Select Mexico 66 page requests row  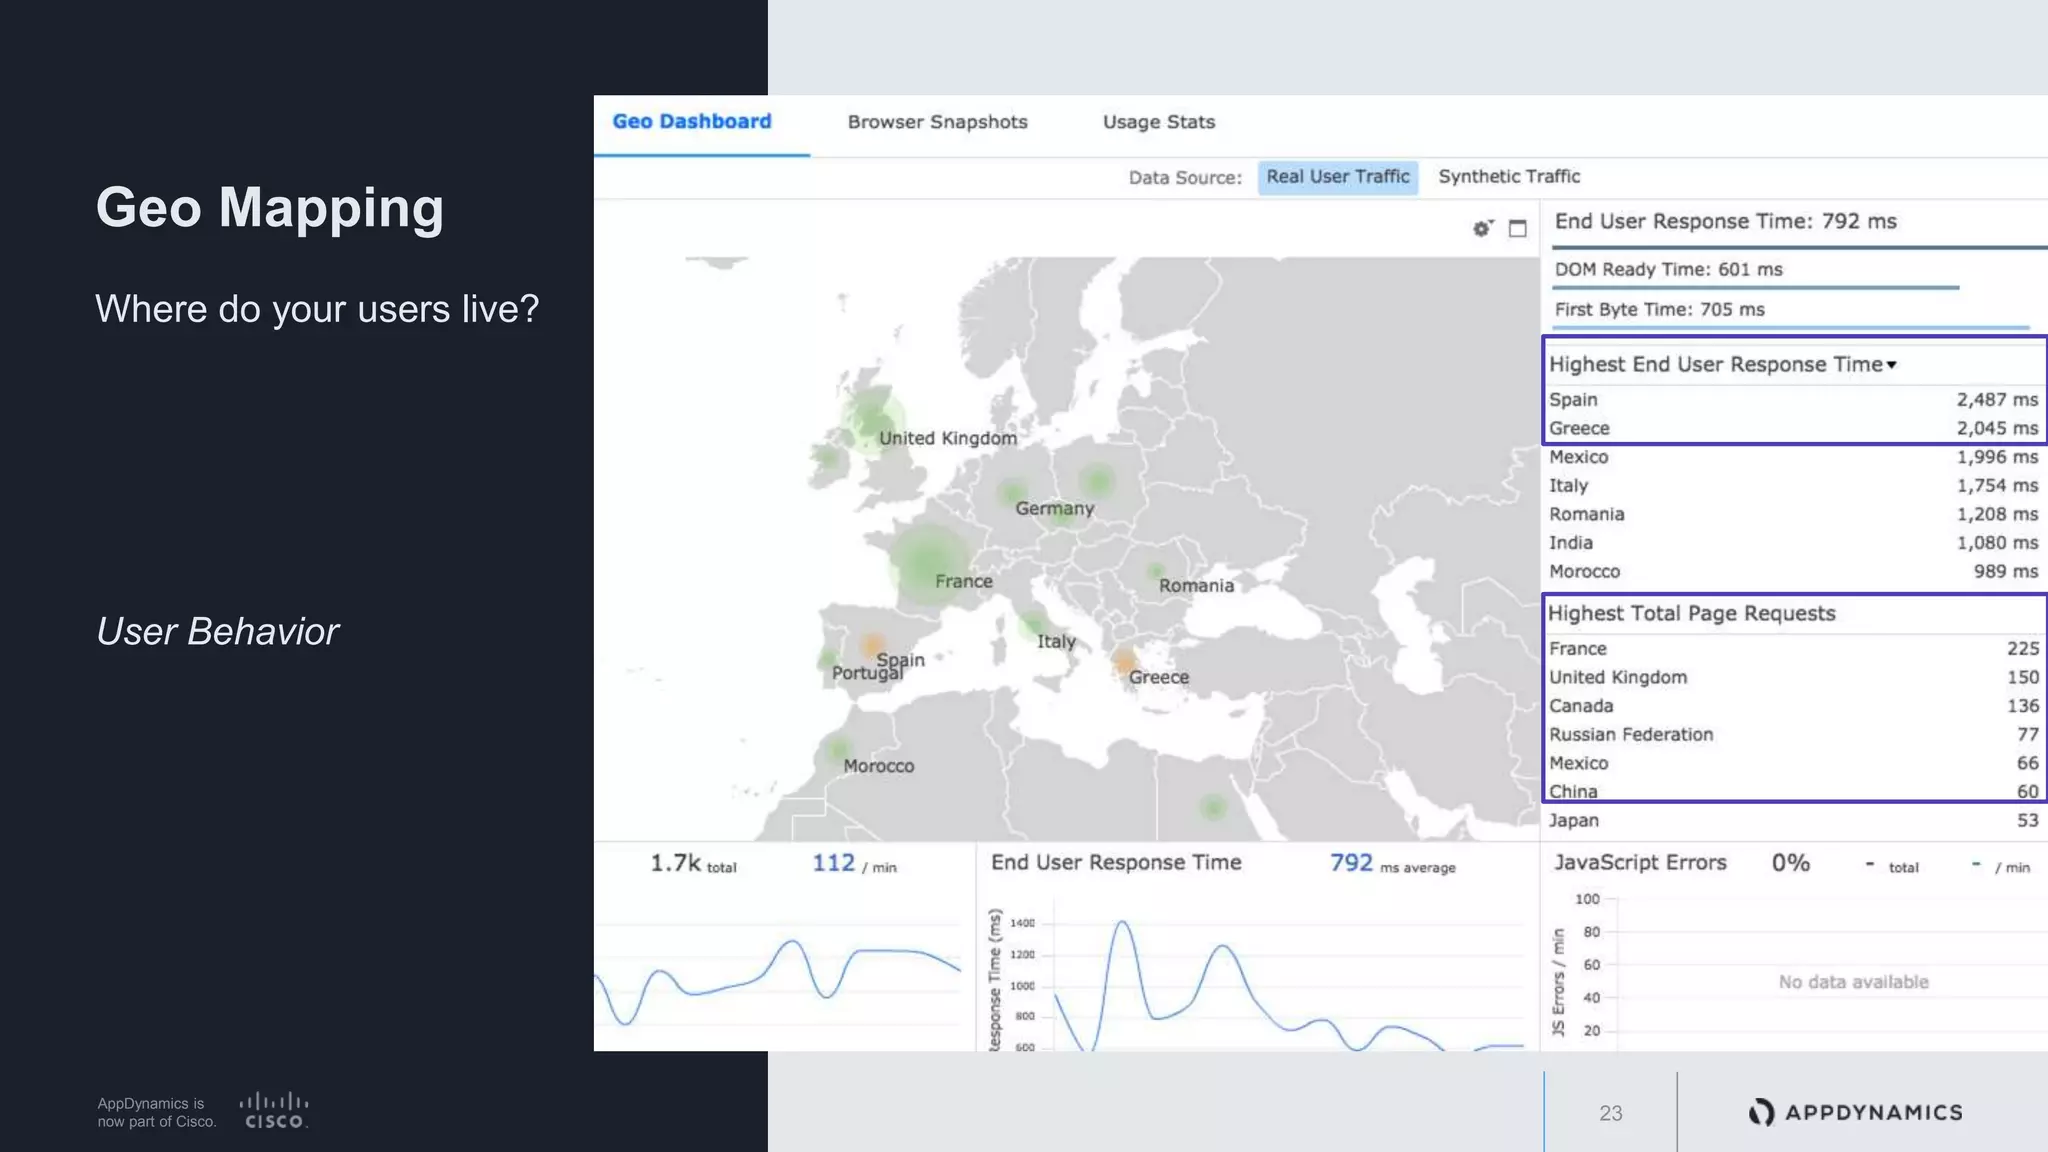point(1793,763)
